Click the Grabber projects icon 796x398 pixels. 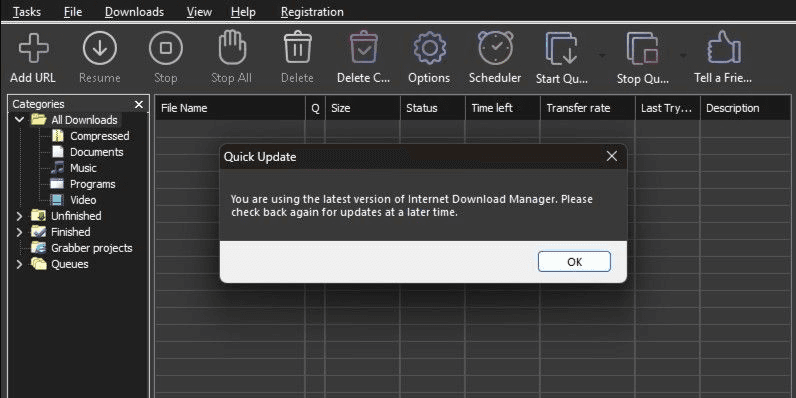point(39,248)
